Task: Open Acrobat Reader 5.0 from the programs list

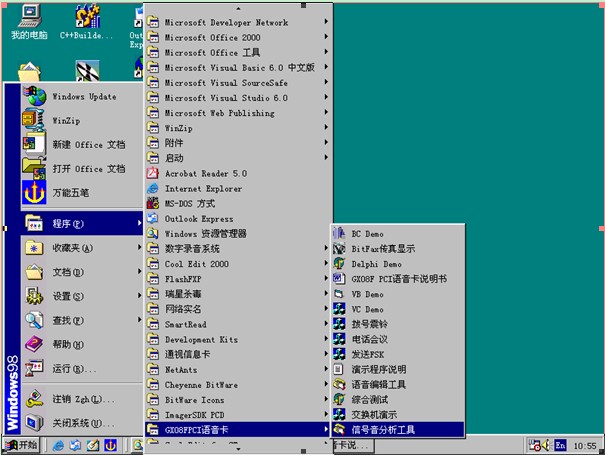Action: (205, 173)
